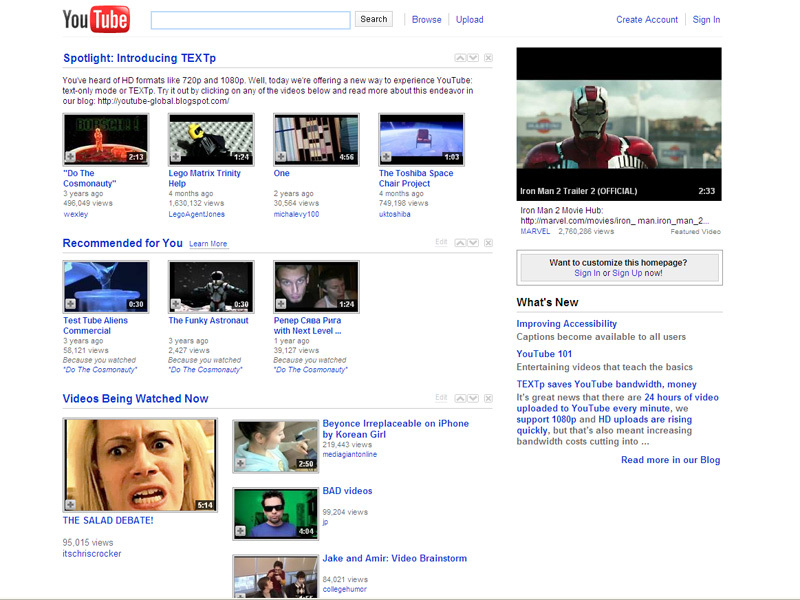Open The Funky Astronaut video title
The height and width of the screenshot is (600, 800).
click(208, 320)
